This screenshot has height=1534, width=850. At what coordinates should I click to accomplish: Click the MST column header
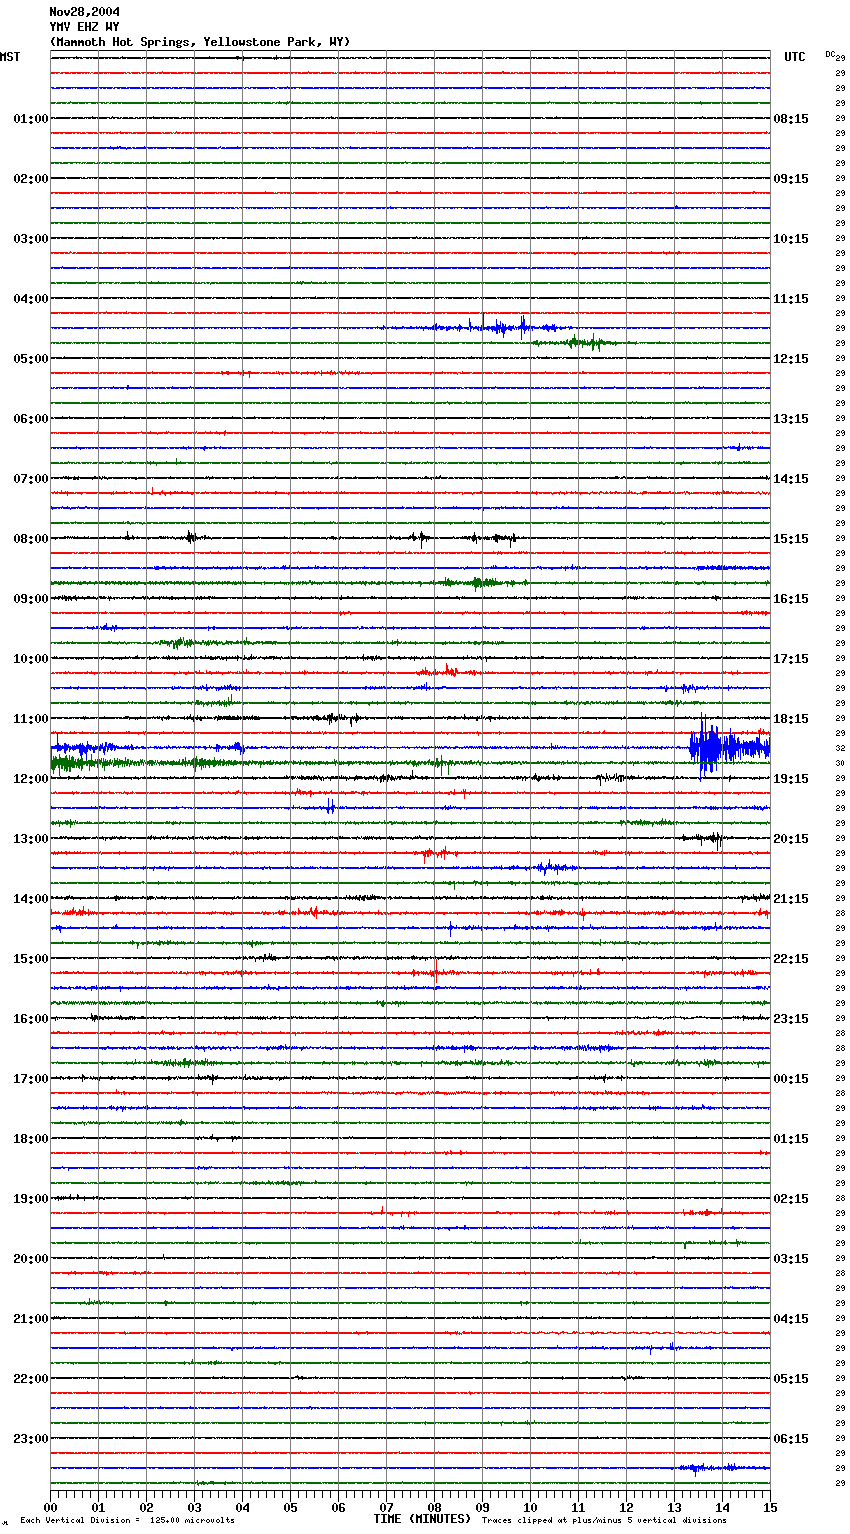coord(10,57)
